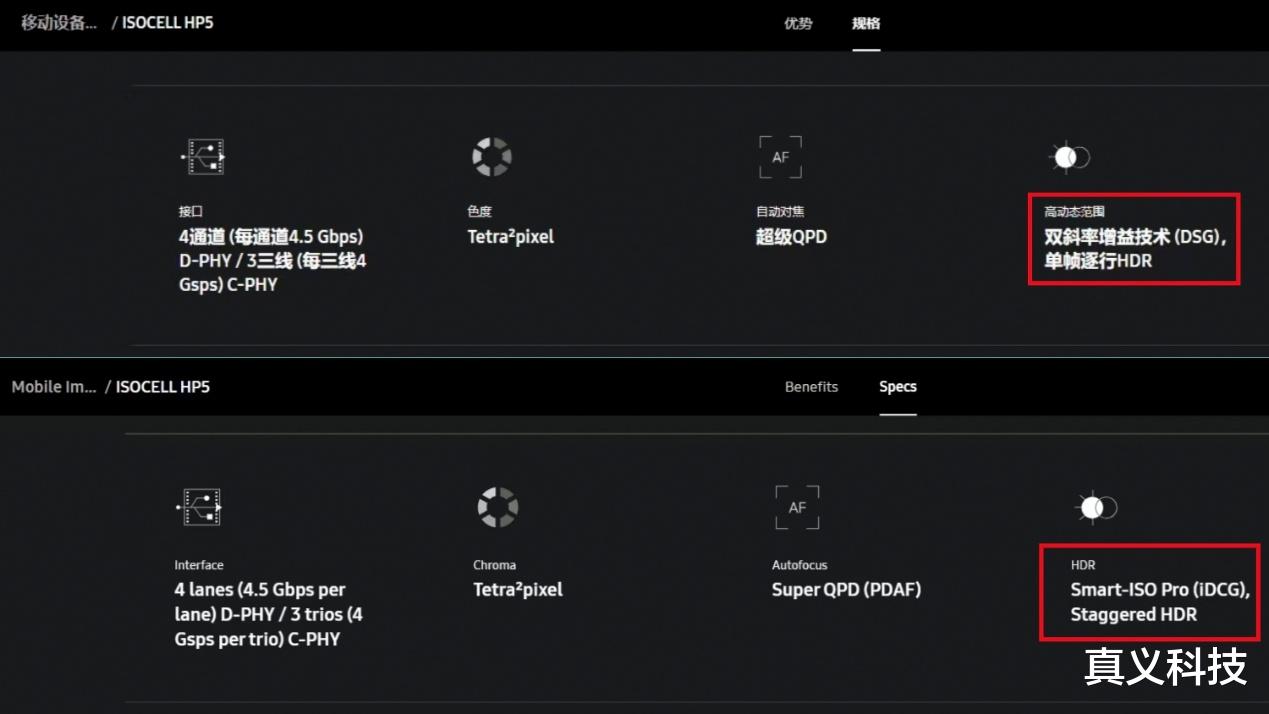Select the Specs tab
The height and width of the screenshot is (714, 1269).
898,387
